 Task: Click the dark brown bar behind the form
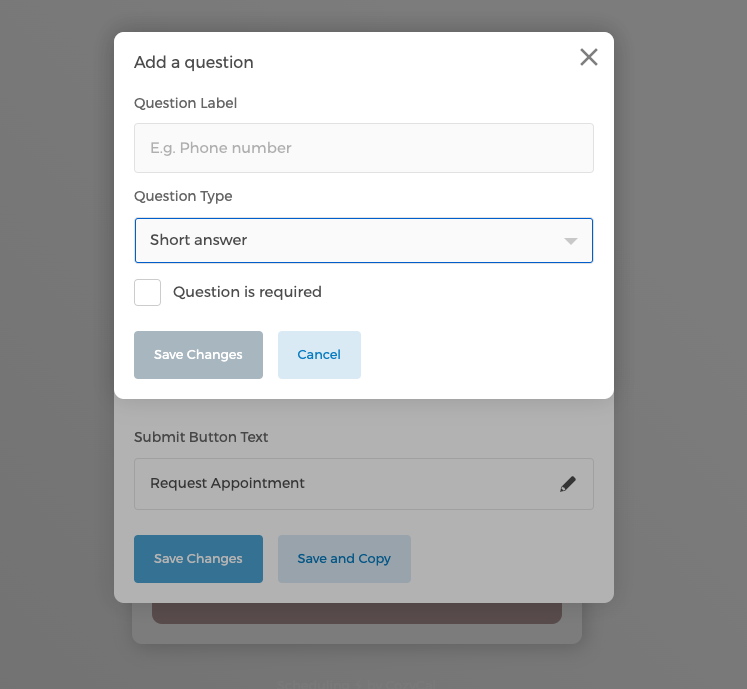tap(356, 613)
